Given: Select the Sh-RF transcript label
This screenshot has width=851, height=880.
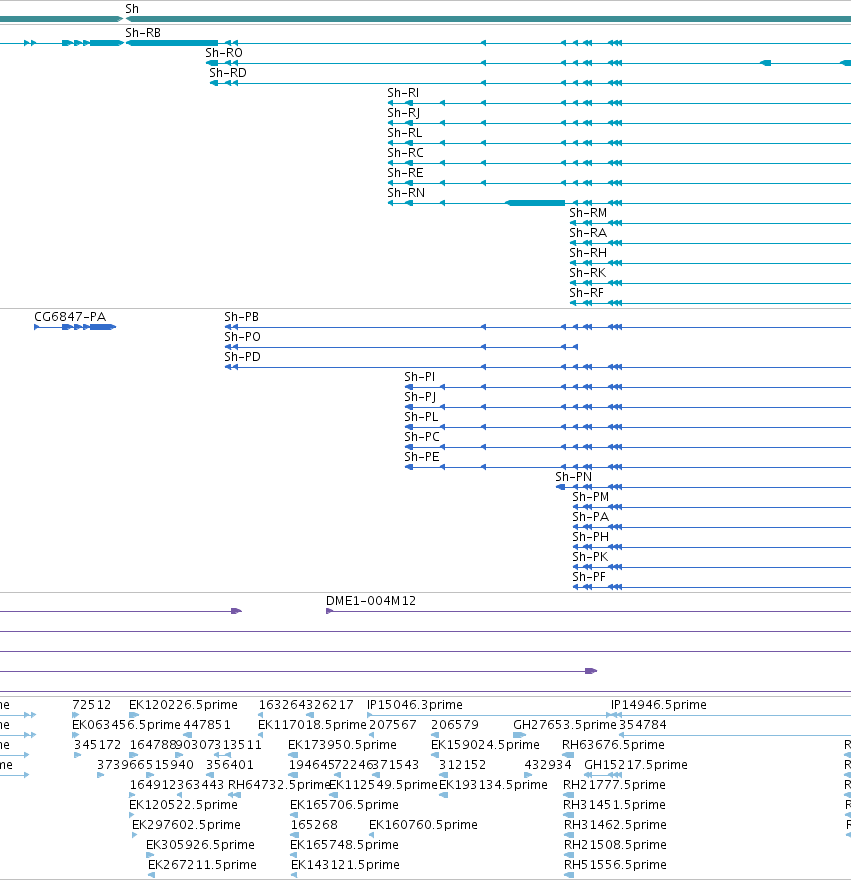Looking at the screenshot, I should click(587, 293).
